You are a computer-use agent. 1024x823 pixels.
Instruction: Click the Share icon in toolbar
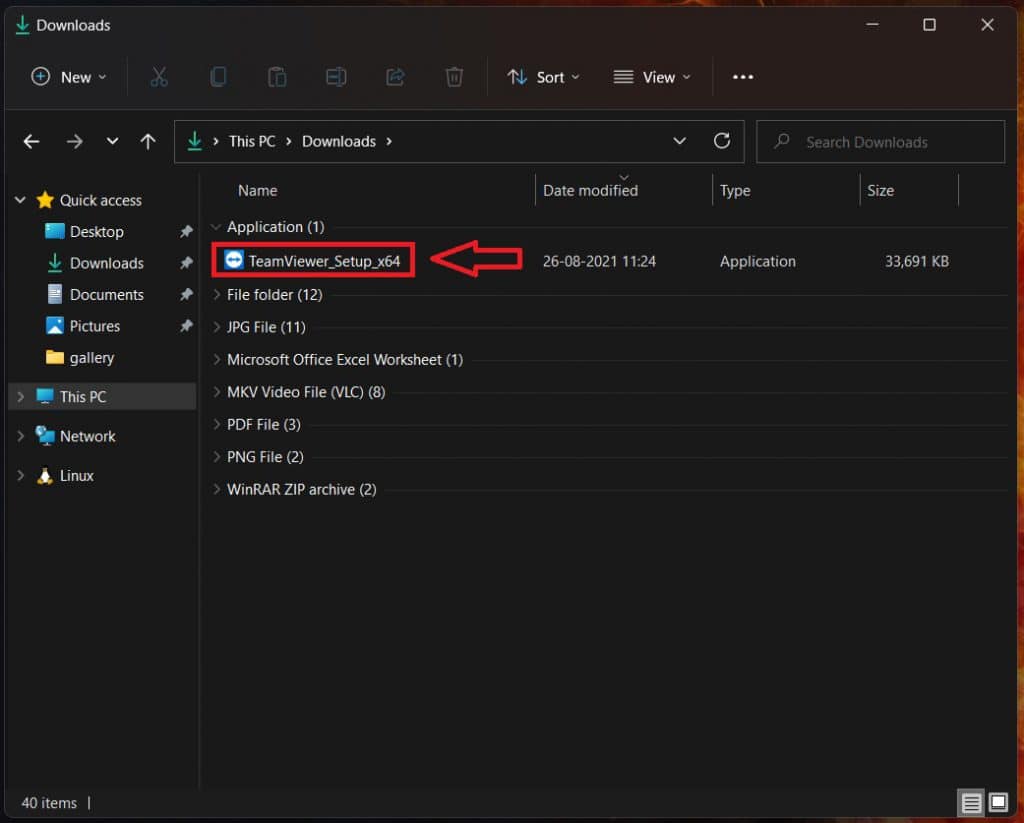(395, 77)
